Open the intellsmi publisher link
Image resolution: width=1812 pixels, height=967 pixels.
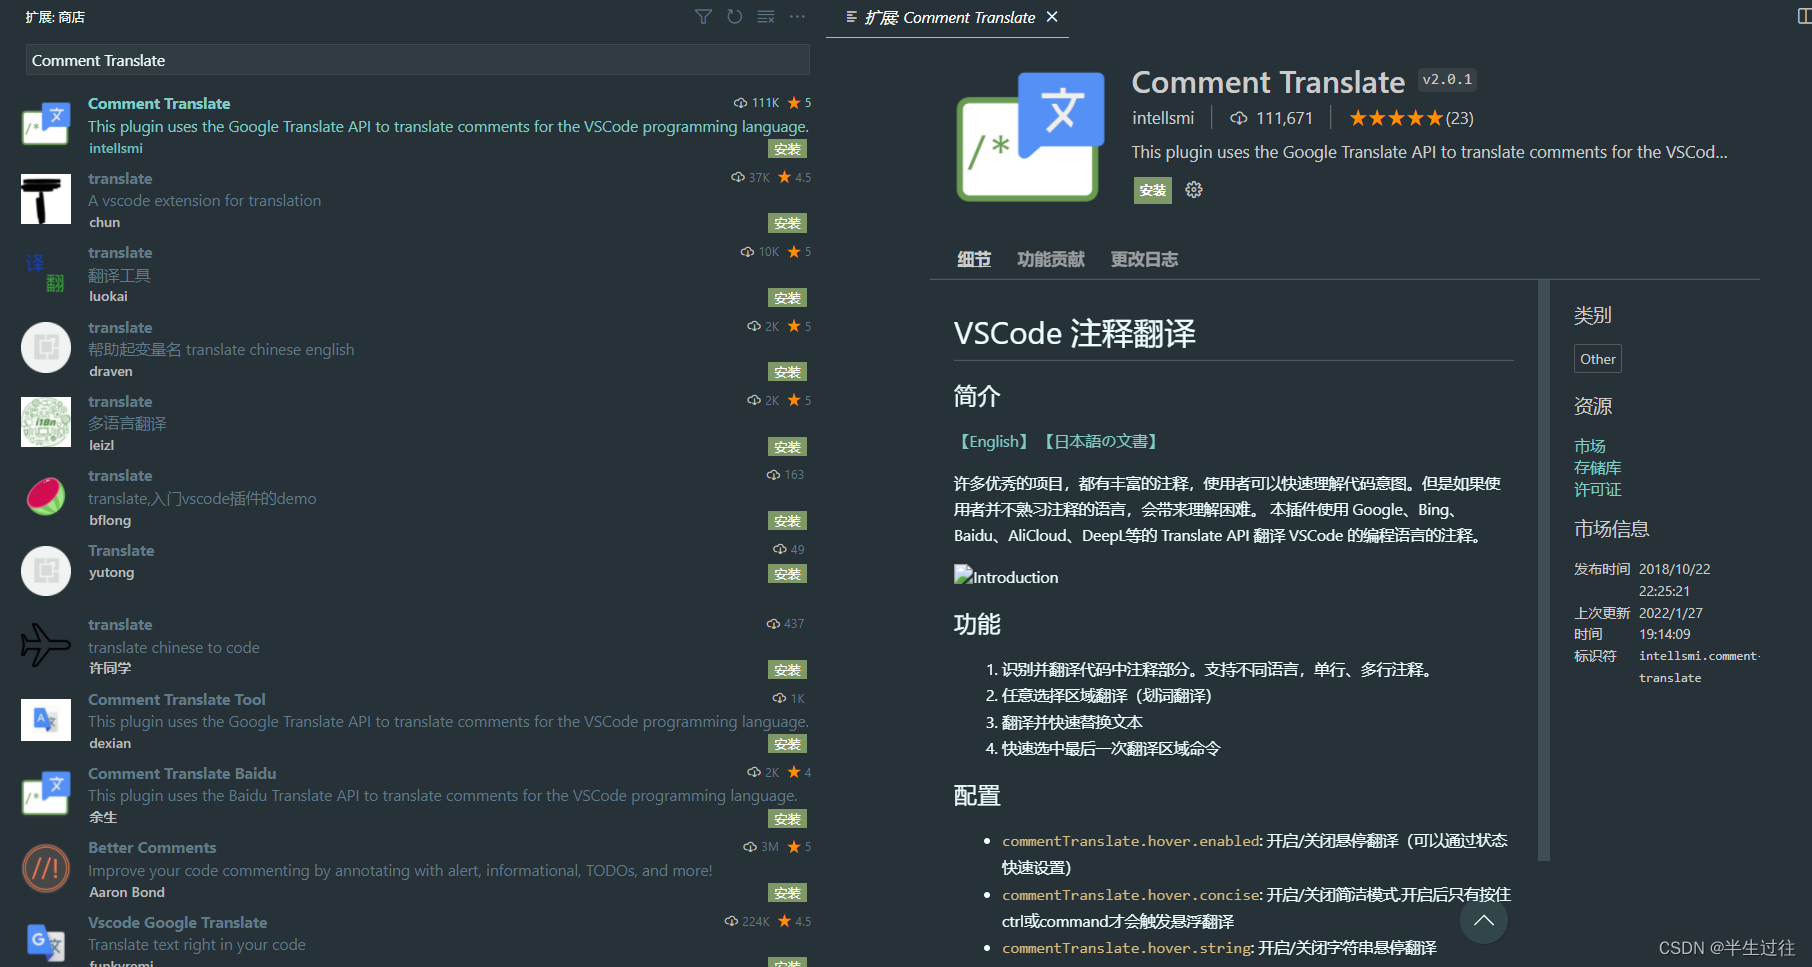click(x=1163, y=118)
